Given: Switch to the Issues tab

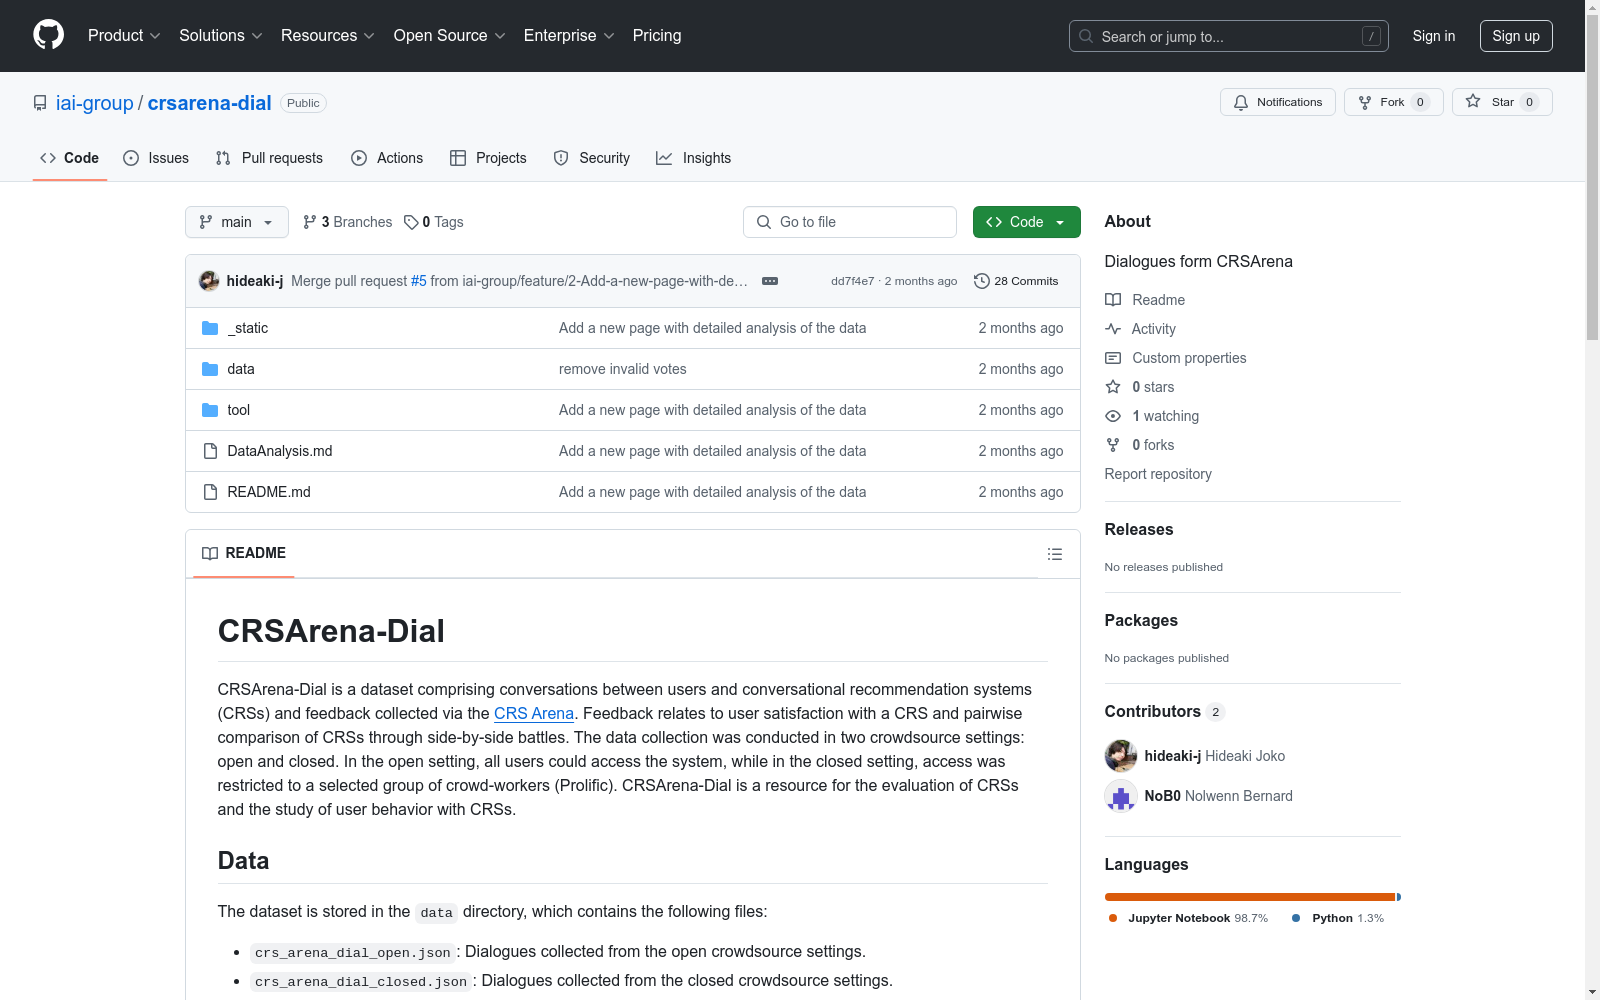Looking at the screenshot, I should click(x=156, y=158).
